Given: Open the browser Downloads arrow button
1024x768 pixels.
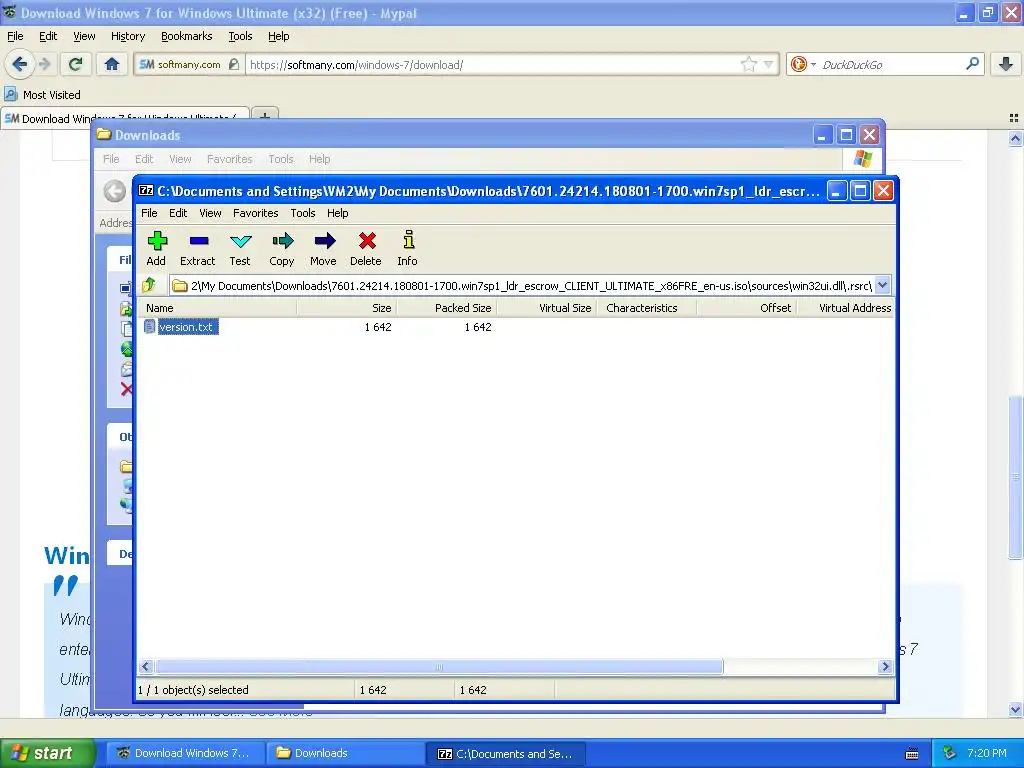Looking at the screenshot, I should [1006, 64].
